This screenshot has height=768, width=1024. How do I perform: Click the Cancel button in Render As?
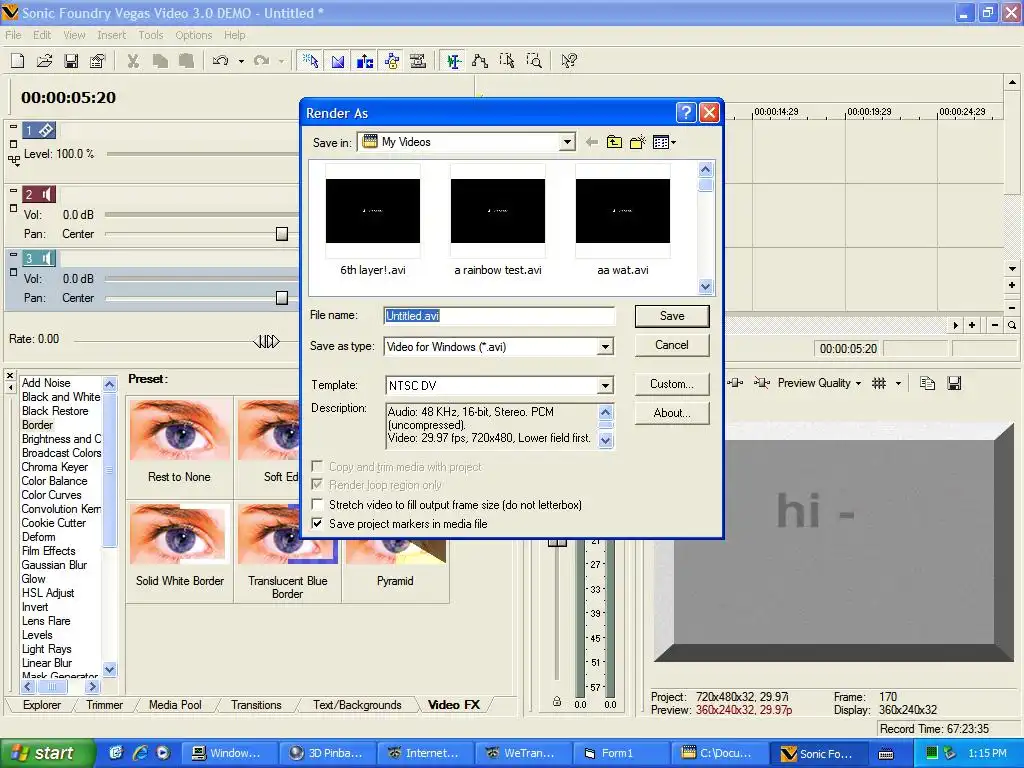[672, 345]
